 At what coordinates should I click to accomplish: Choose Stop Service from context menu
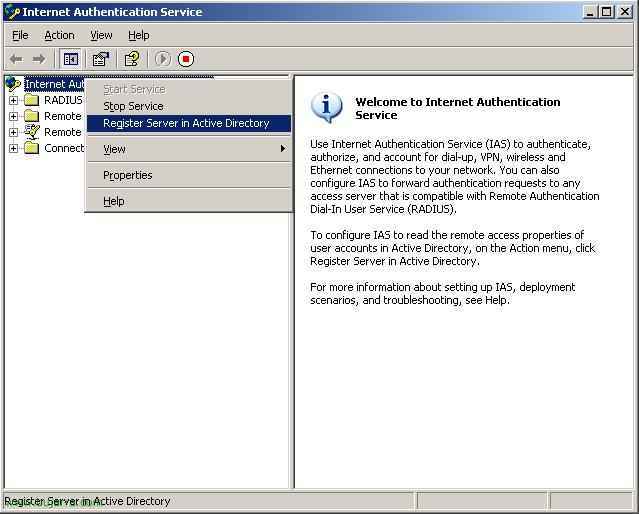click(189, 106)
